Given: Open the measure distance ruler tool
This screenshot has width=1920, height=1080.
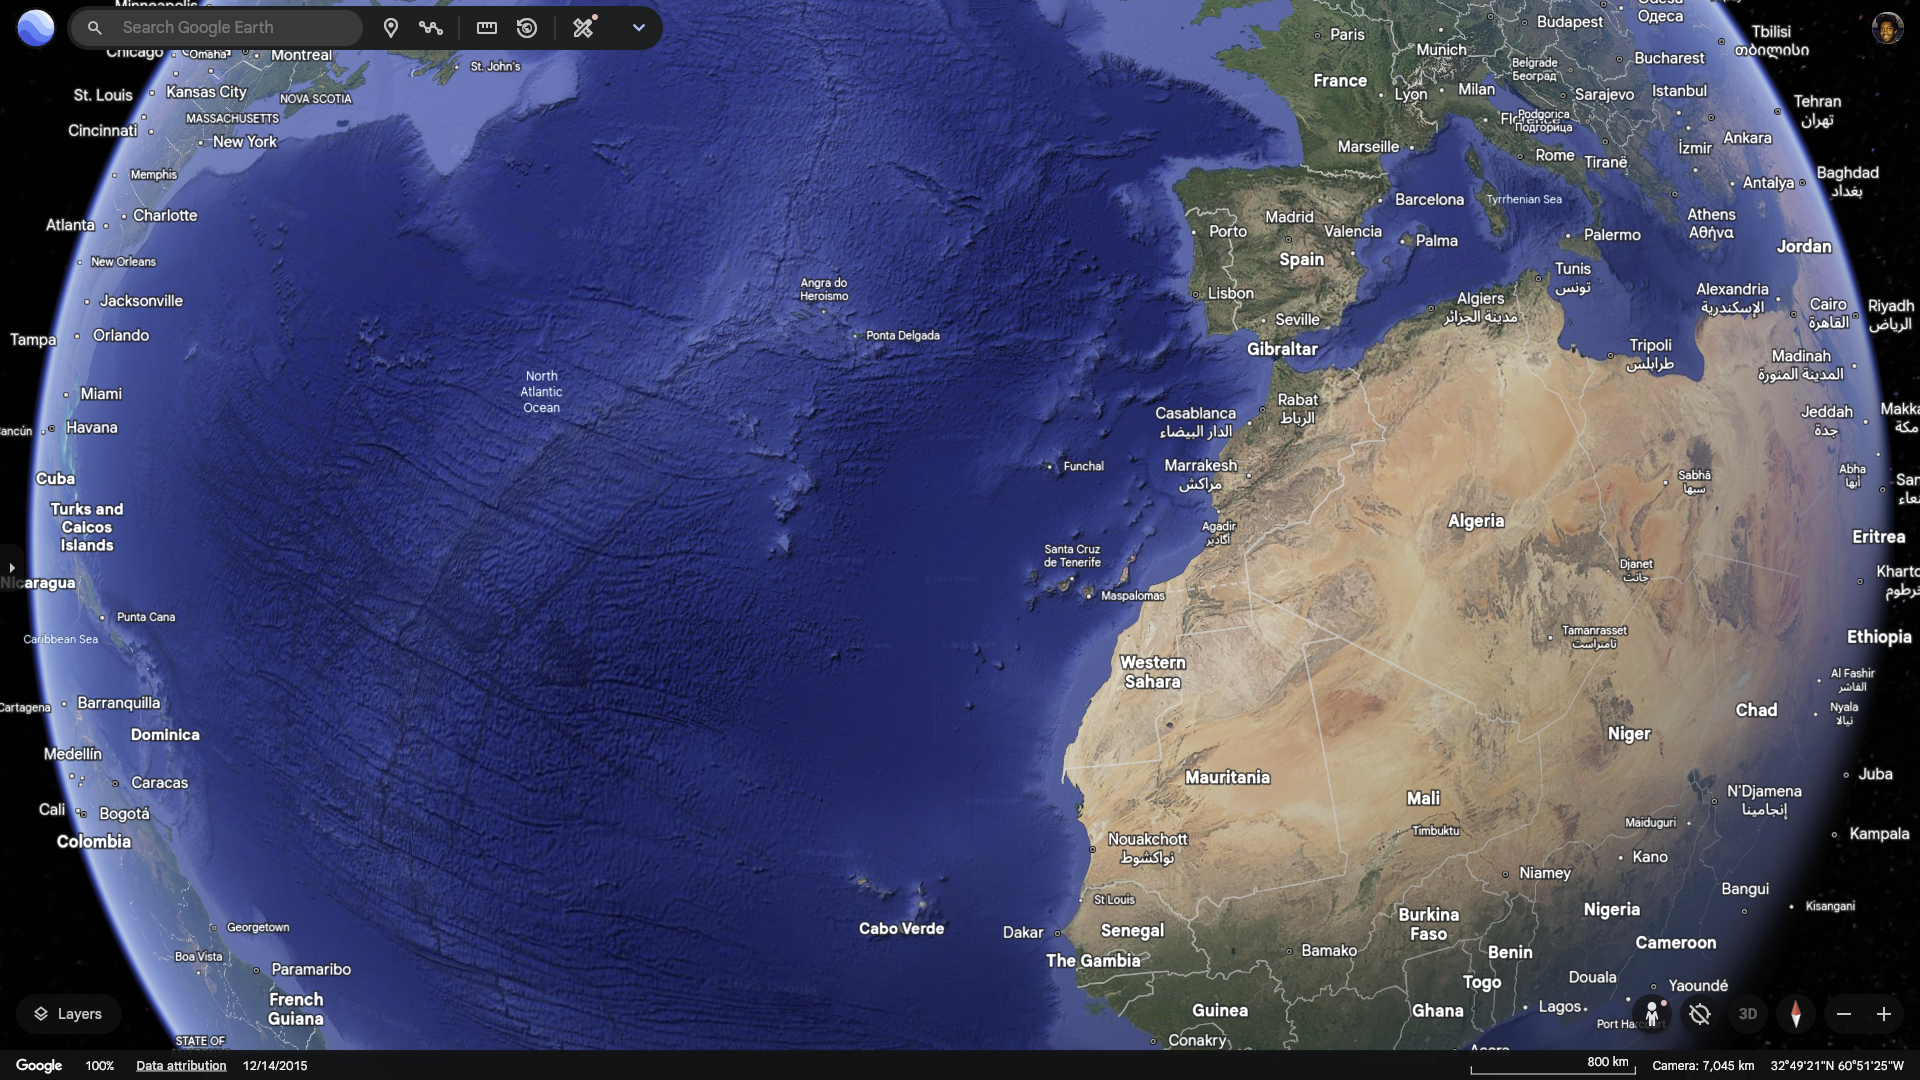Looking at the screenshot, I should pyautogui.click(x=487, y=28).
